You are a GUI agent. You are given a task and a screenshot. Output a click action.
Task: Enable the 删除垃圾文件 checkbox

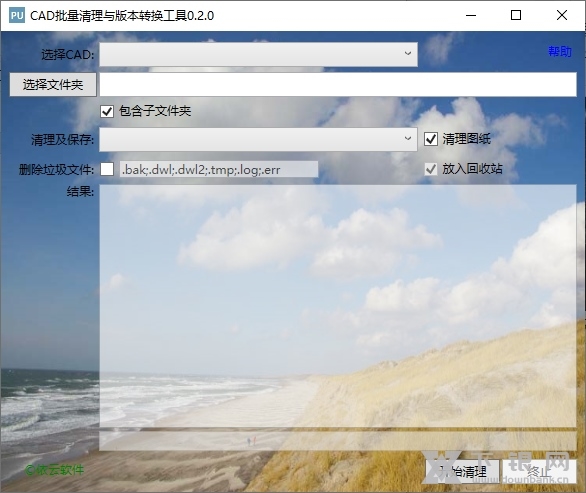coord(107,169)
